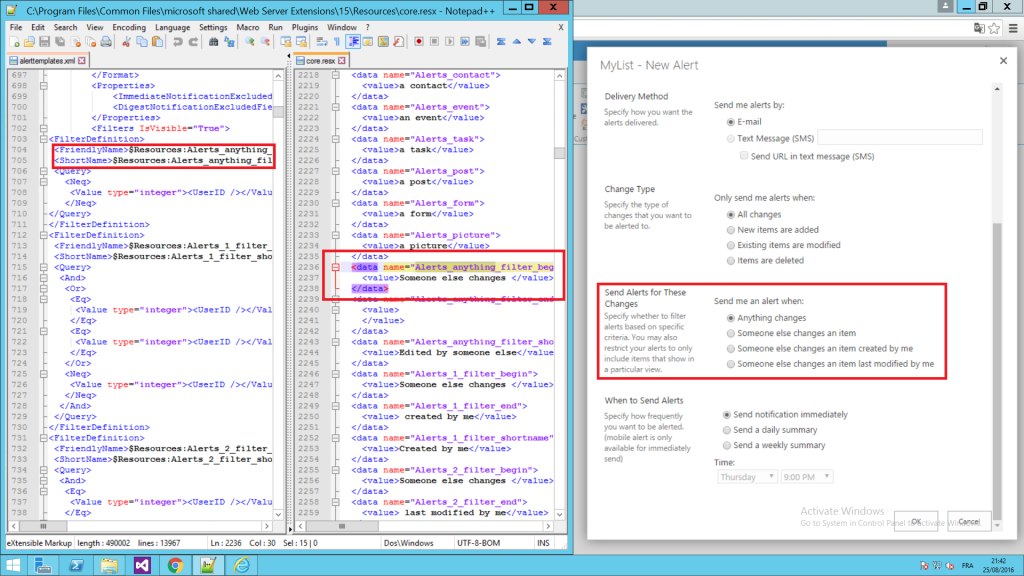Viewport: 1024px width, 576px height.
Task: Open the Plugins menu
Action: (304, 27)
